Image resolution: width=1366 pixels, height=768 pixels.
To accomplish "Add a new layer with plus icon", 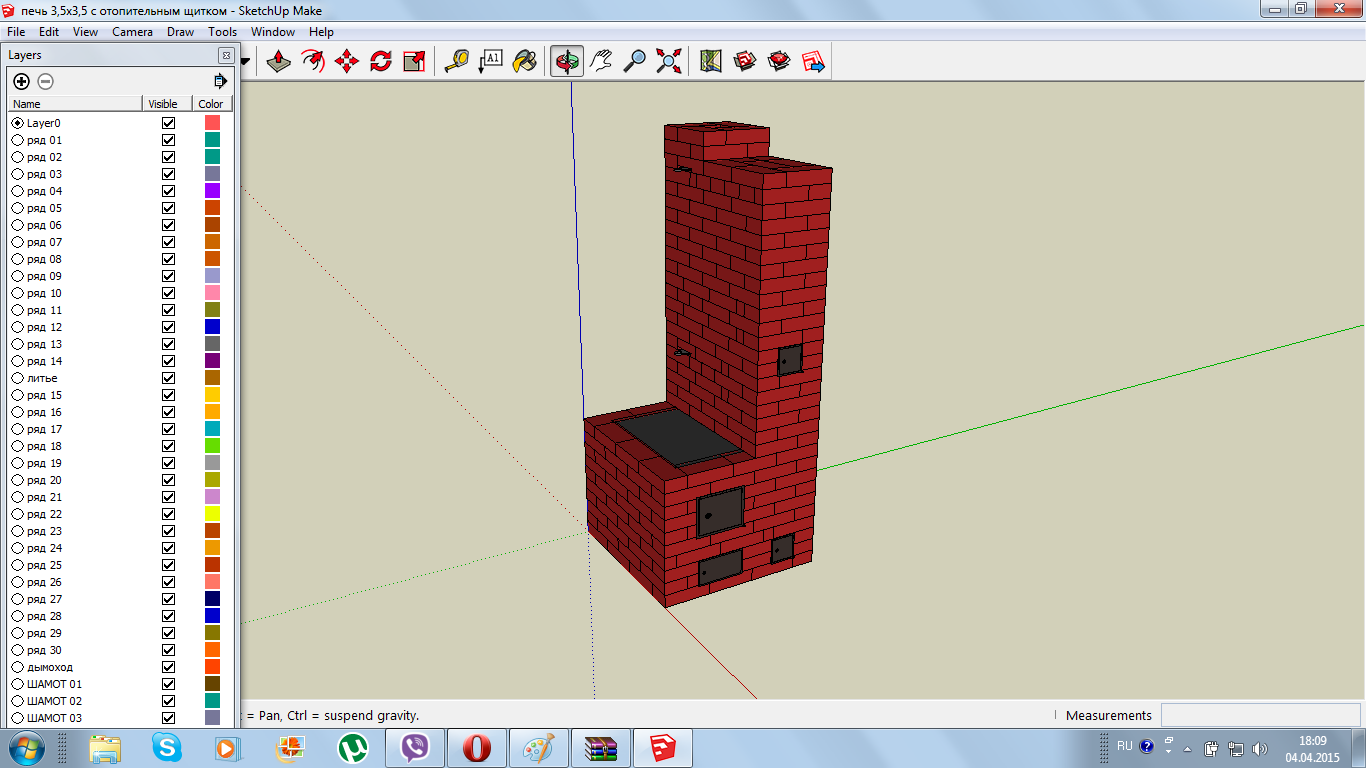I will tap(21, 81).
